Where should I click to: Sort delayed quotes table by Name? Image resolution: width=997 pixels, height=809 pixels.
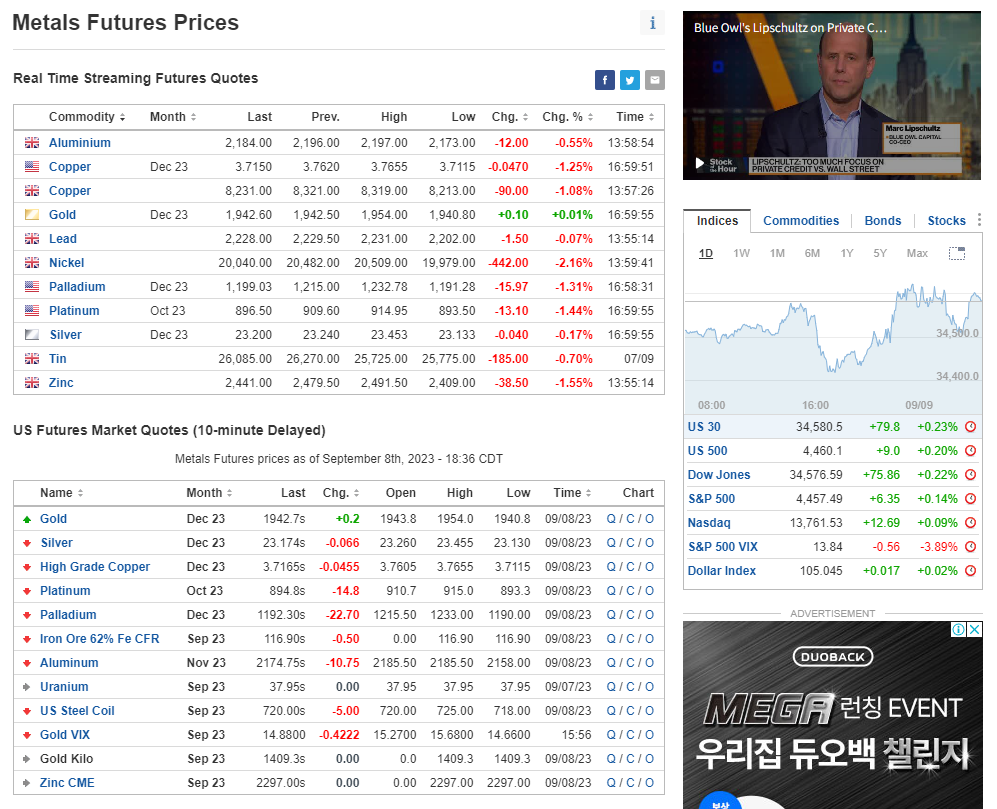[x=62, y=493]
